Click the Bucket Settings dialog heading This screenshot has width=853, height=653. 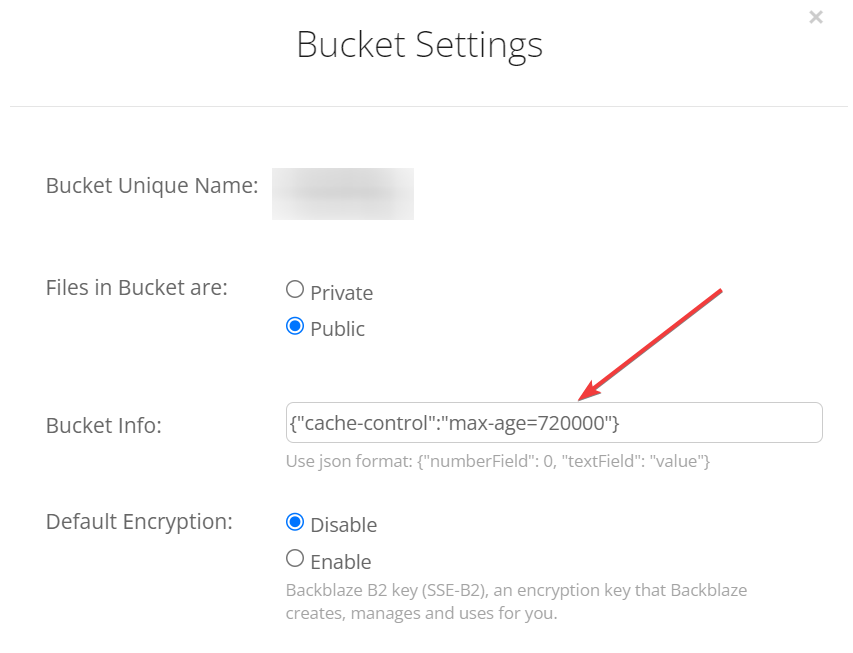419,45
